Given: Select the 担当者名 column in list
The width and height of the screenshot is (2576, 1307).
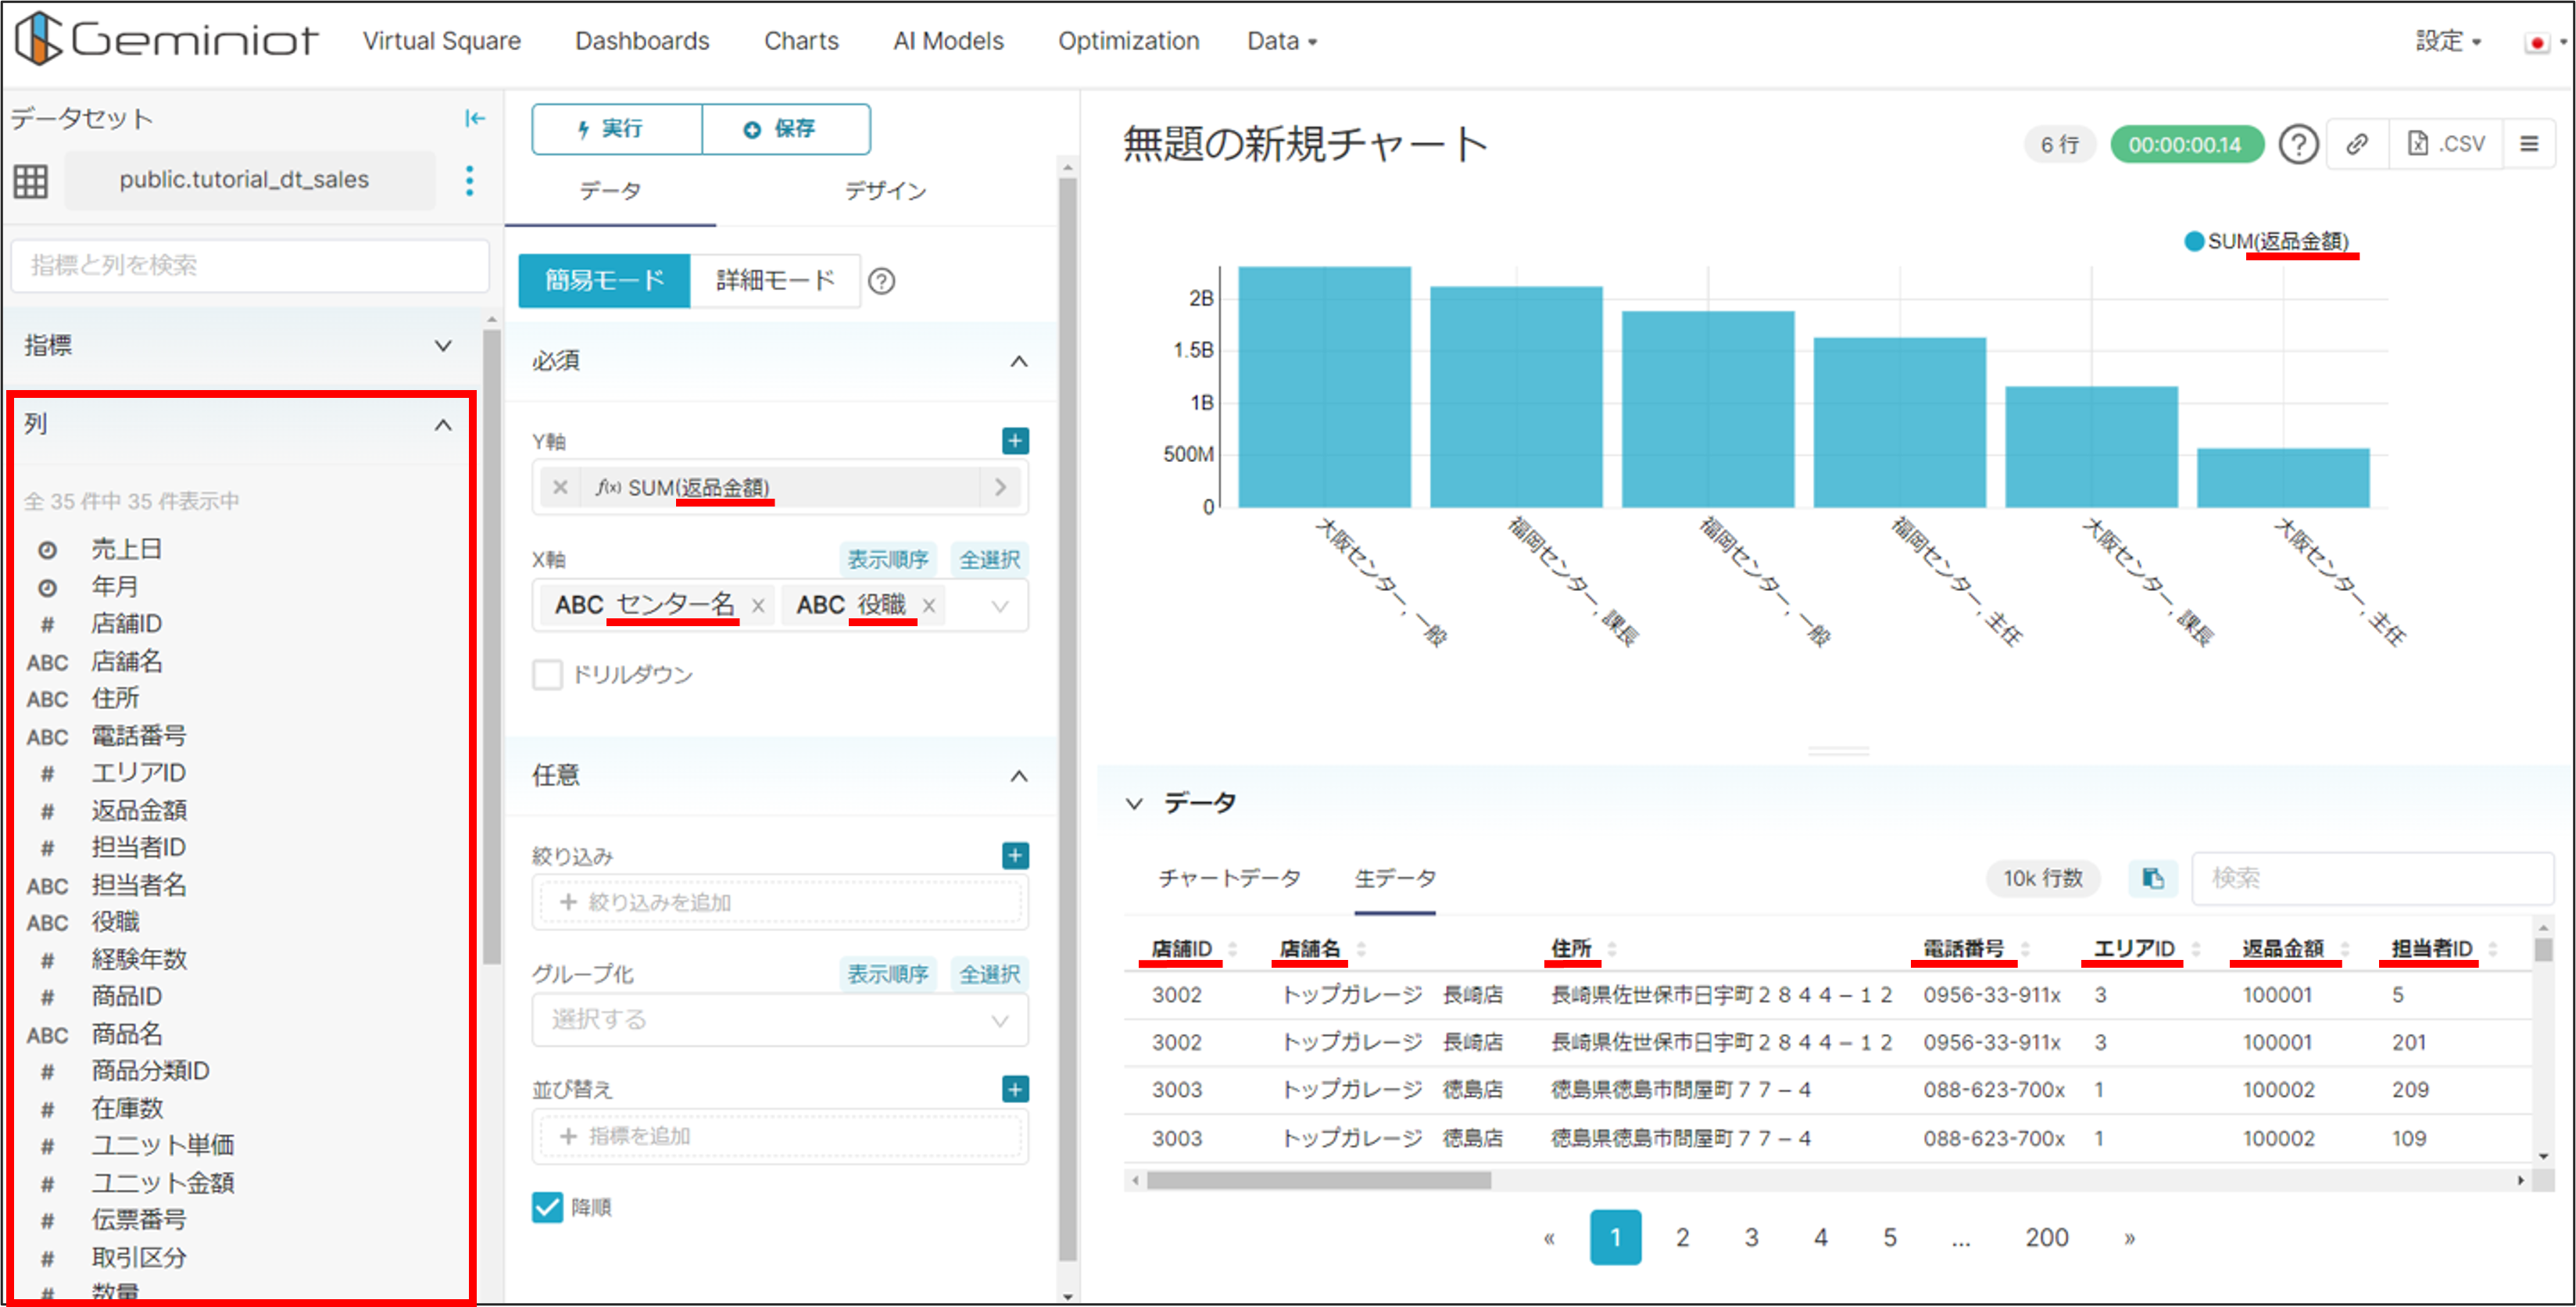Looking at the screenshot, I should (x=138, y=886).
